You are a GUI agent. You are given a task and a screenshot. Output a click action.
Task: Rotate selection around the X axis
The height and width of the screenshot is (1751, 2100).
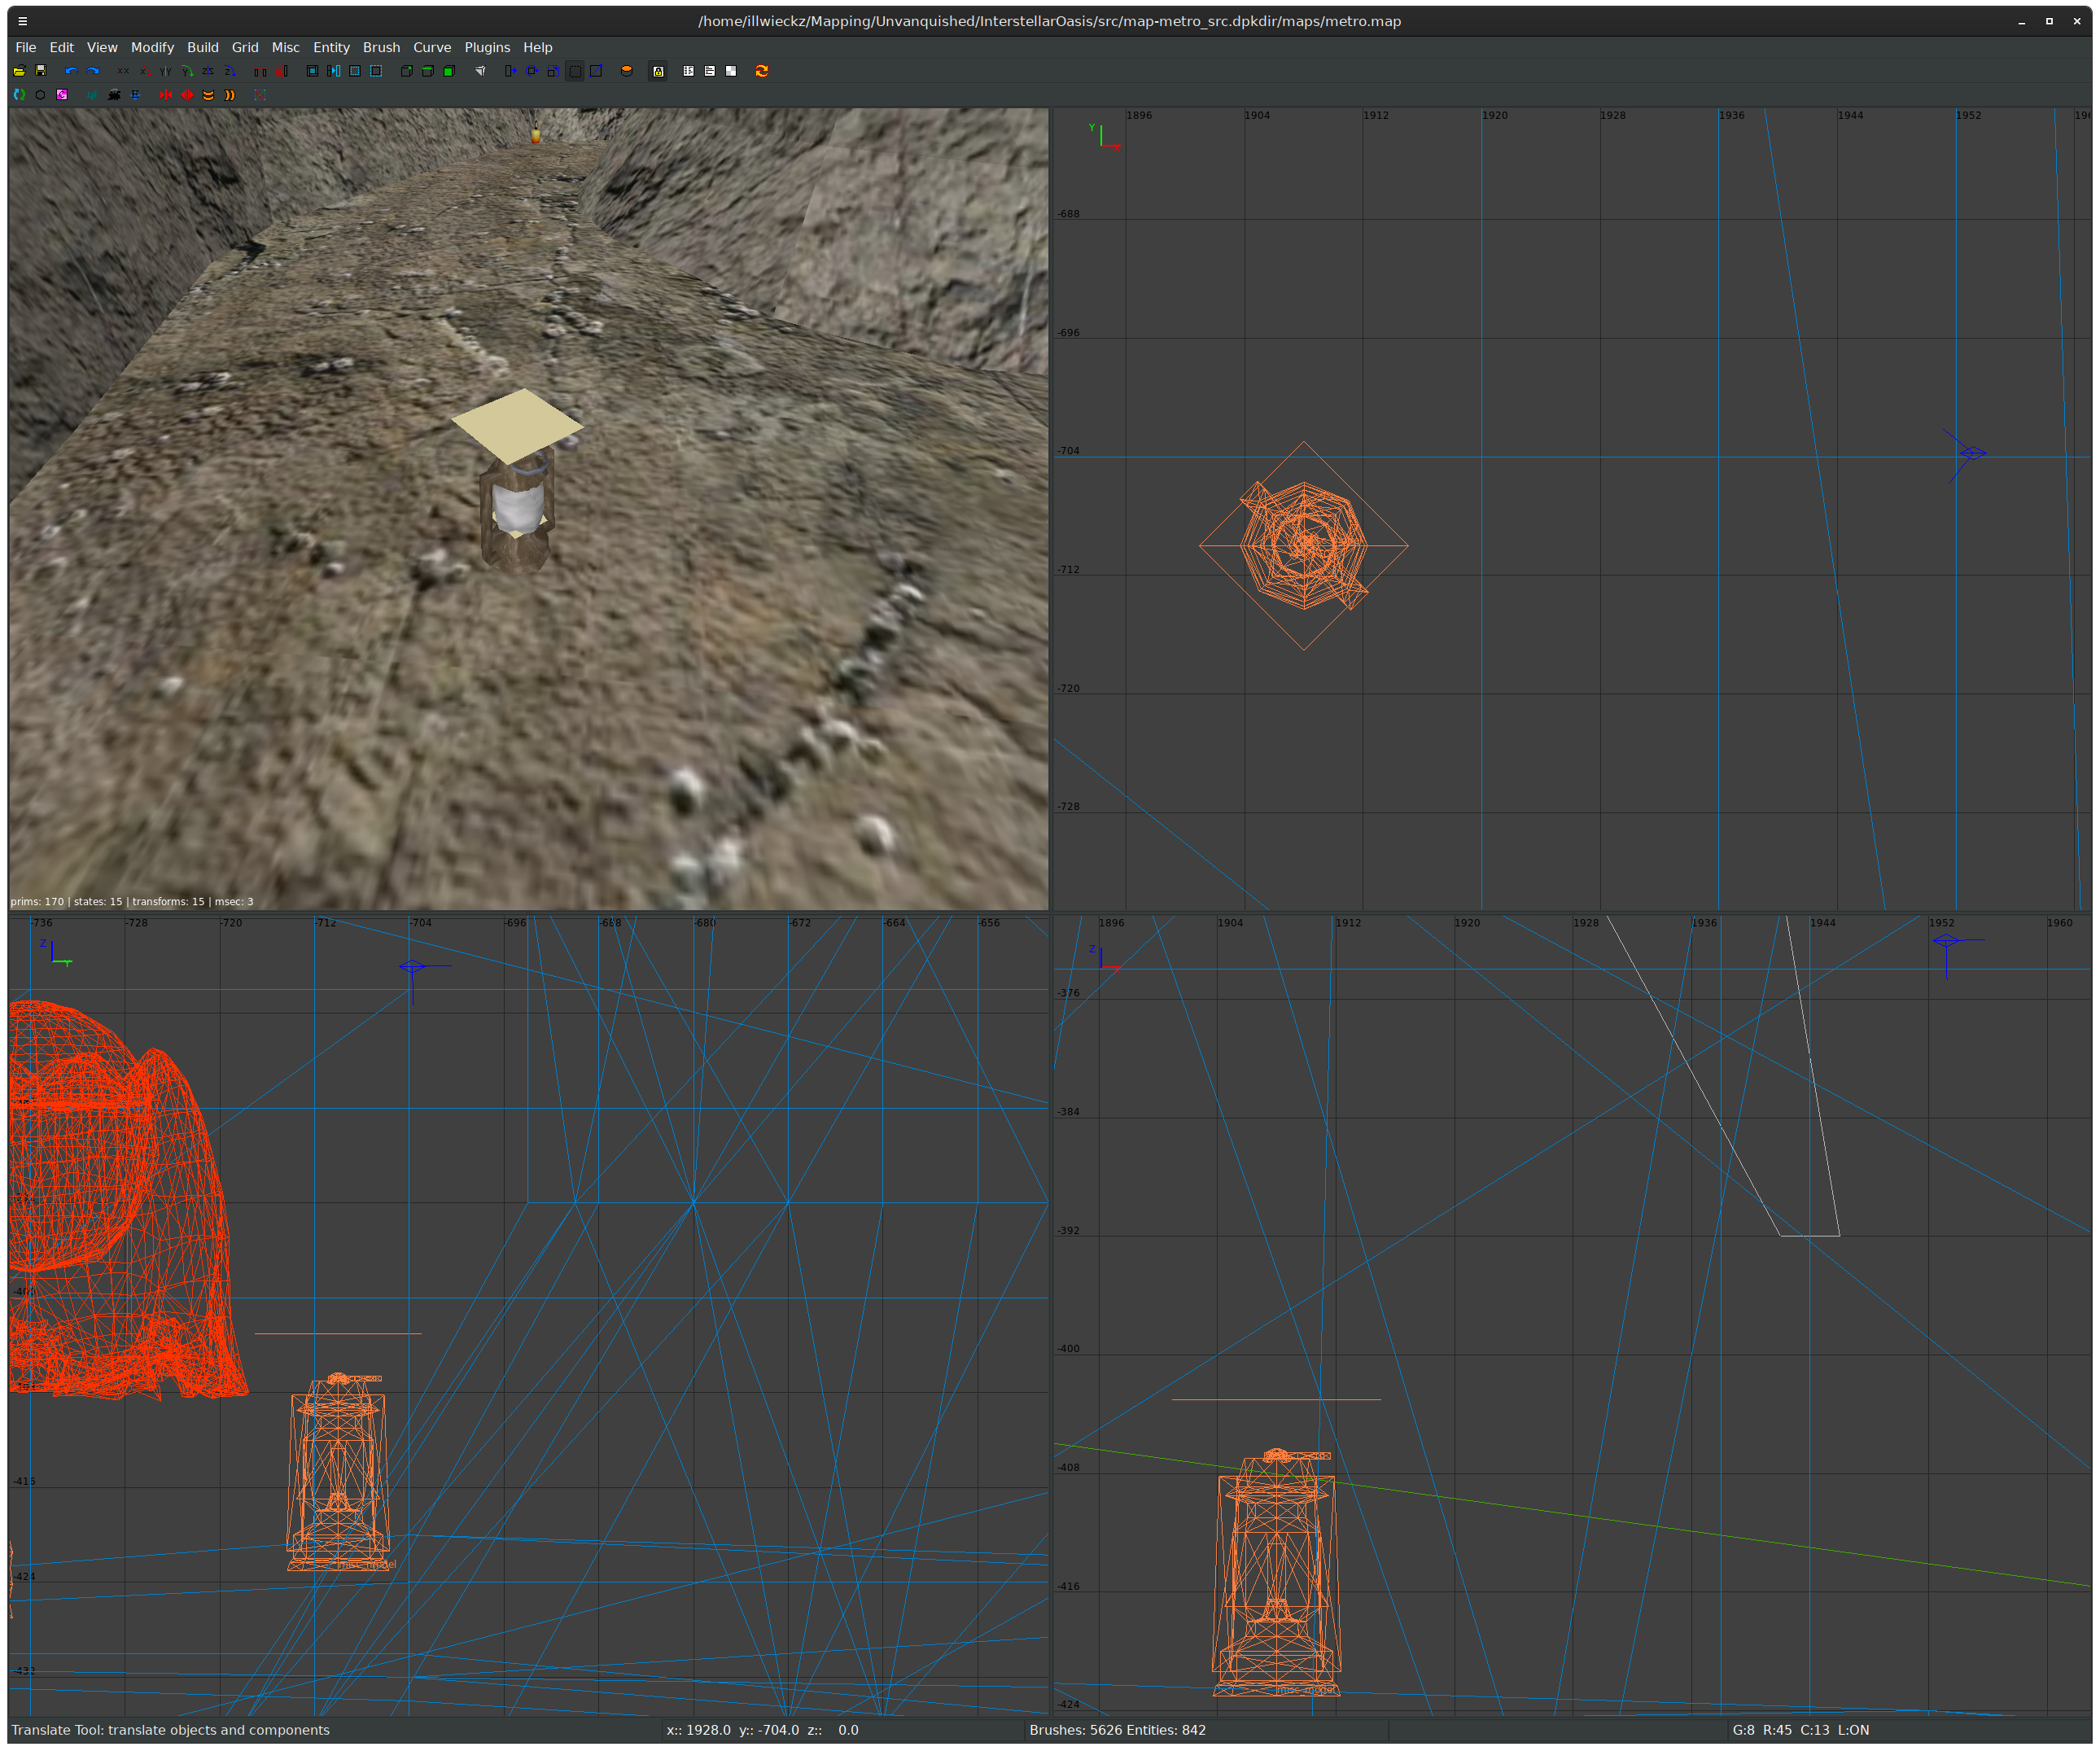145,71
